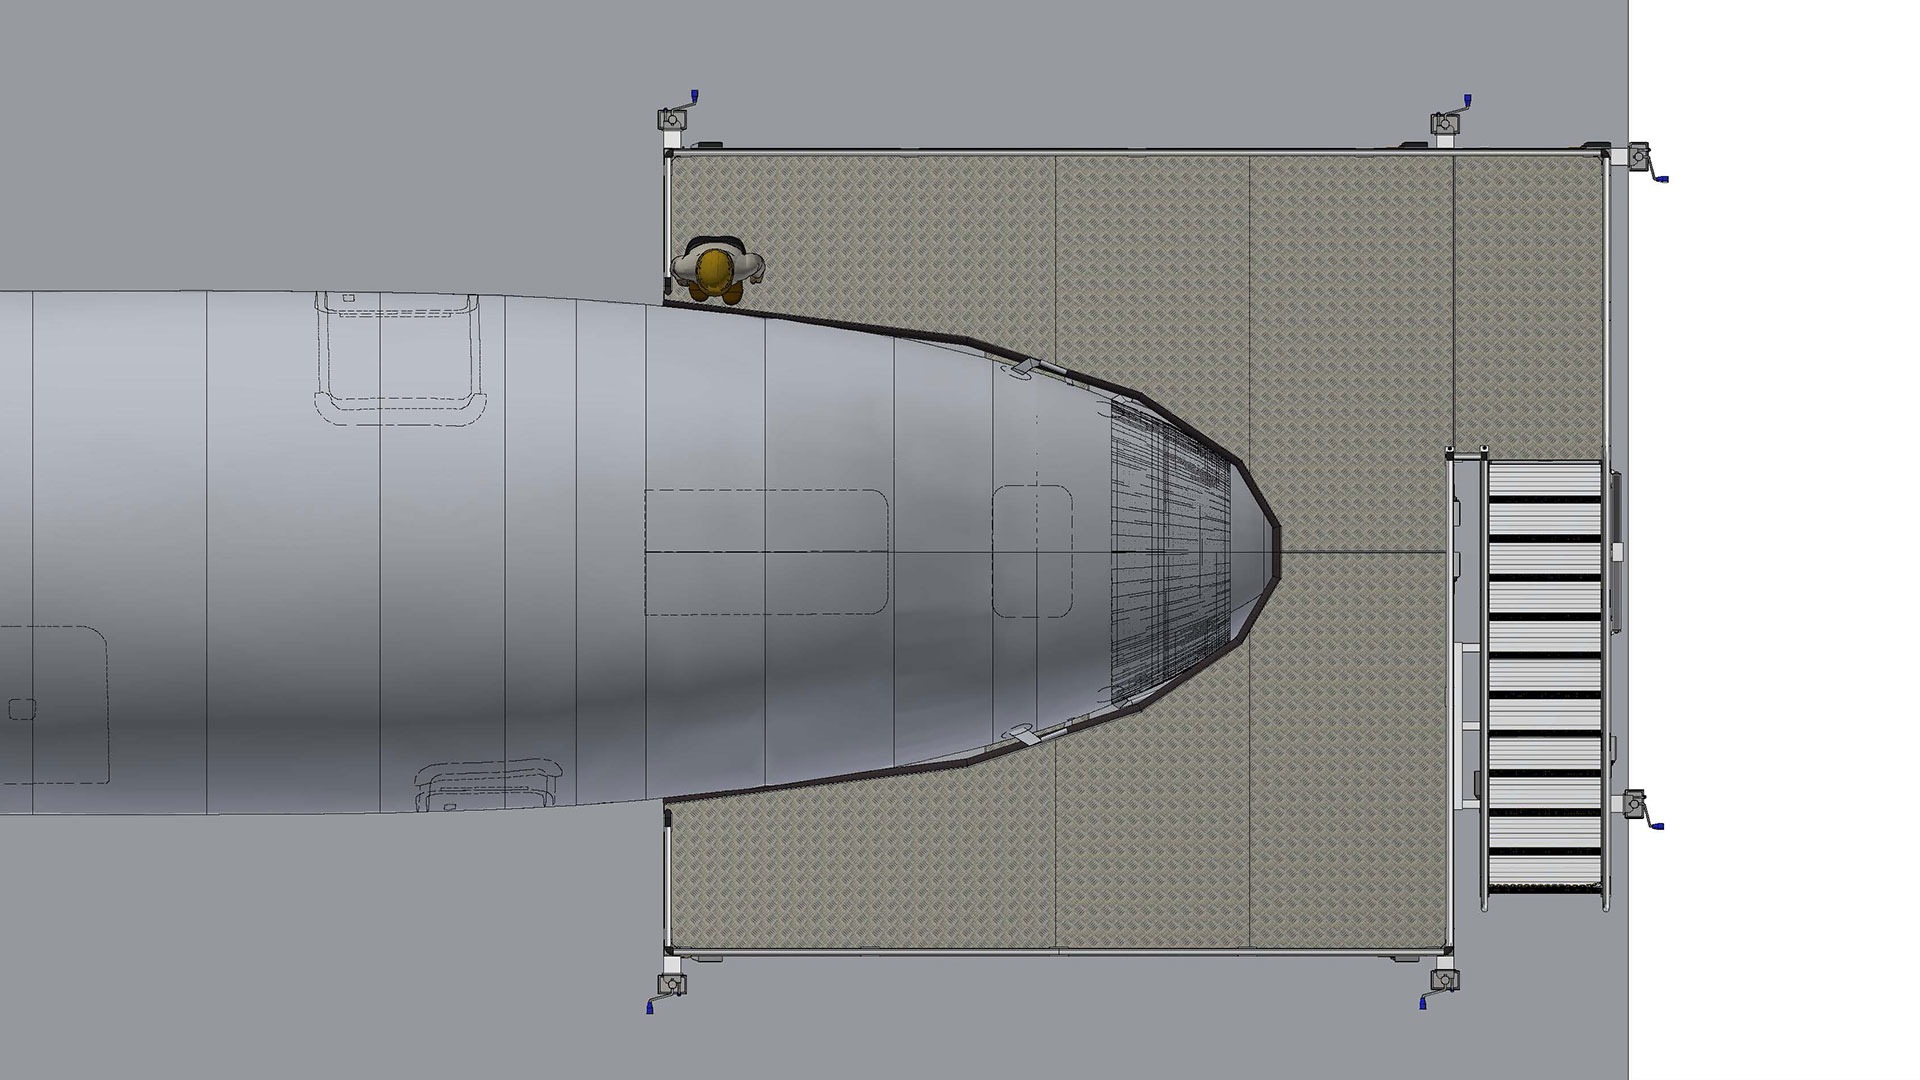
Task: Click the bottom-left stabilizer jack
Action: [x=670, y=984]
